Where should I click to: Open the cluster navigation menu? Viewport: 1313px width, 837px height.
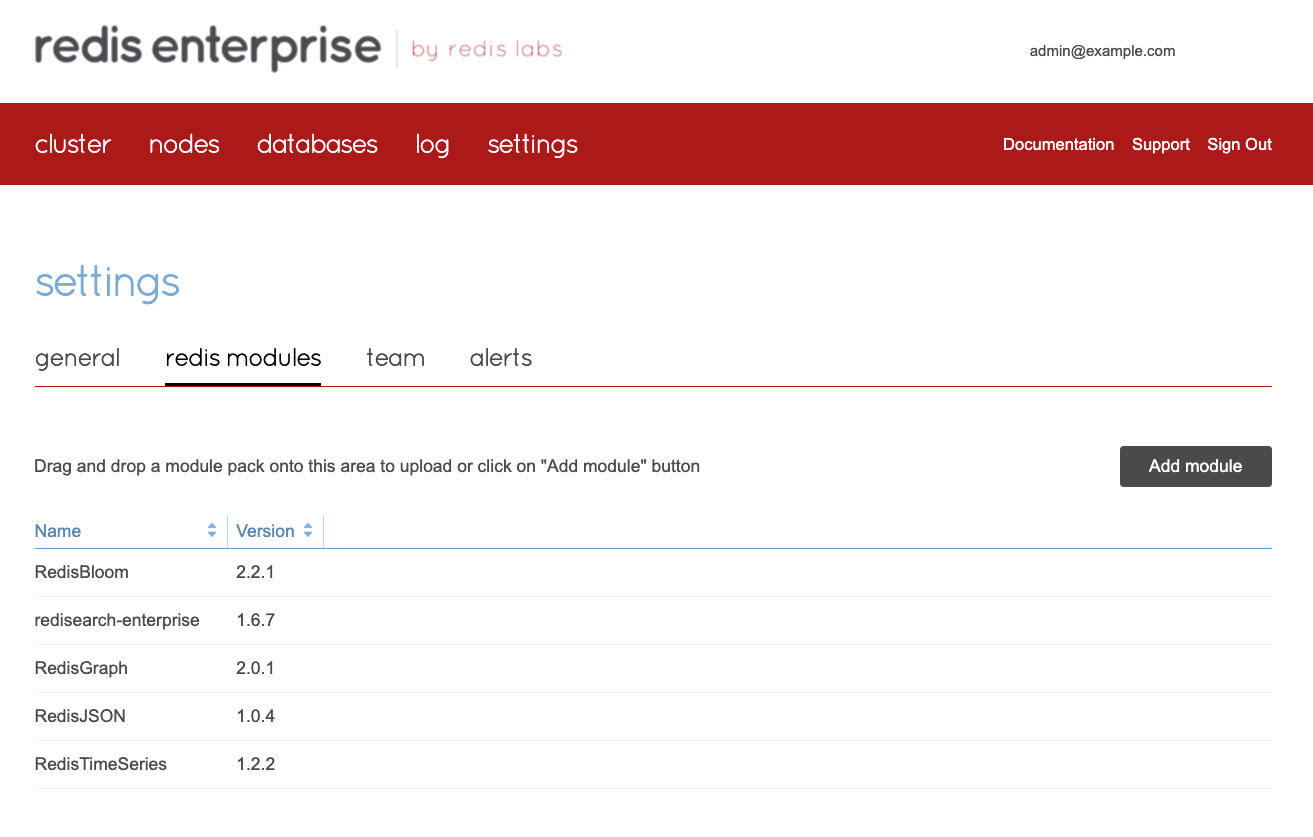pos(73,144)
